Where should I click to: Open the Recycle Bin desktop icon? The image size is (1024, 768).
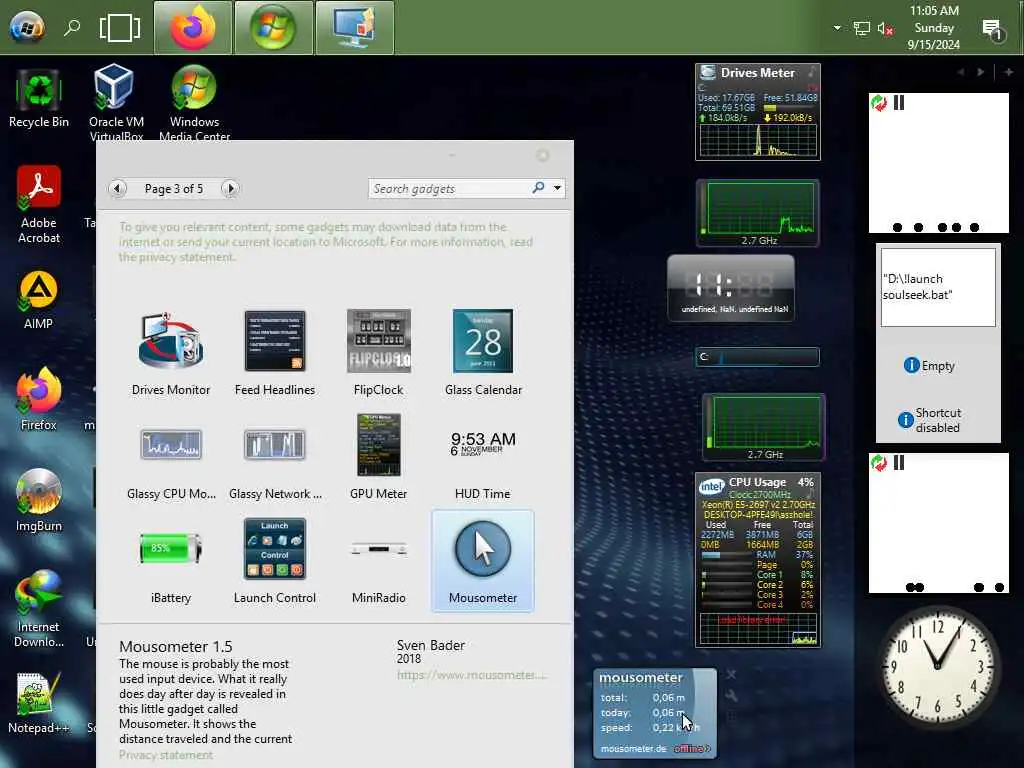coord(39,98)
